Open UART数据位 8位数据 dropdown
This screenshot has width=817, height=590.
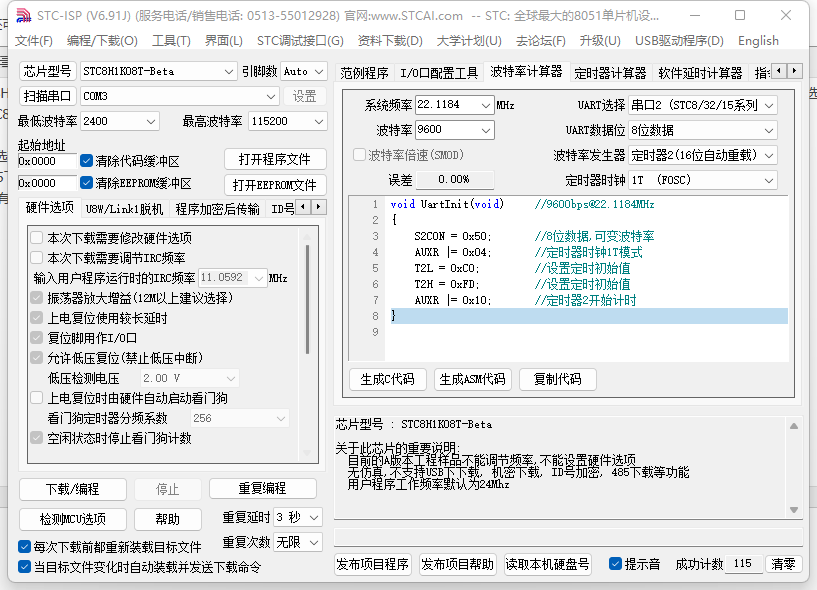(702, 130)
